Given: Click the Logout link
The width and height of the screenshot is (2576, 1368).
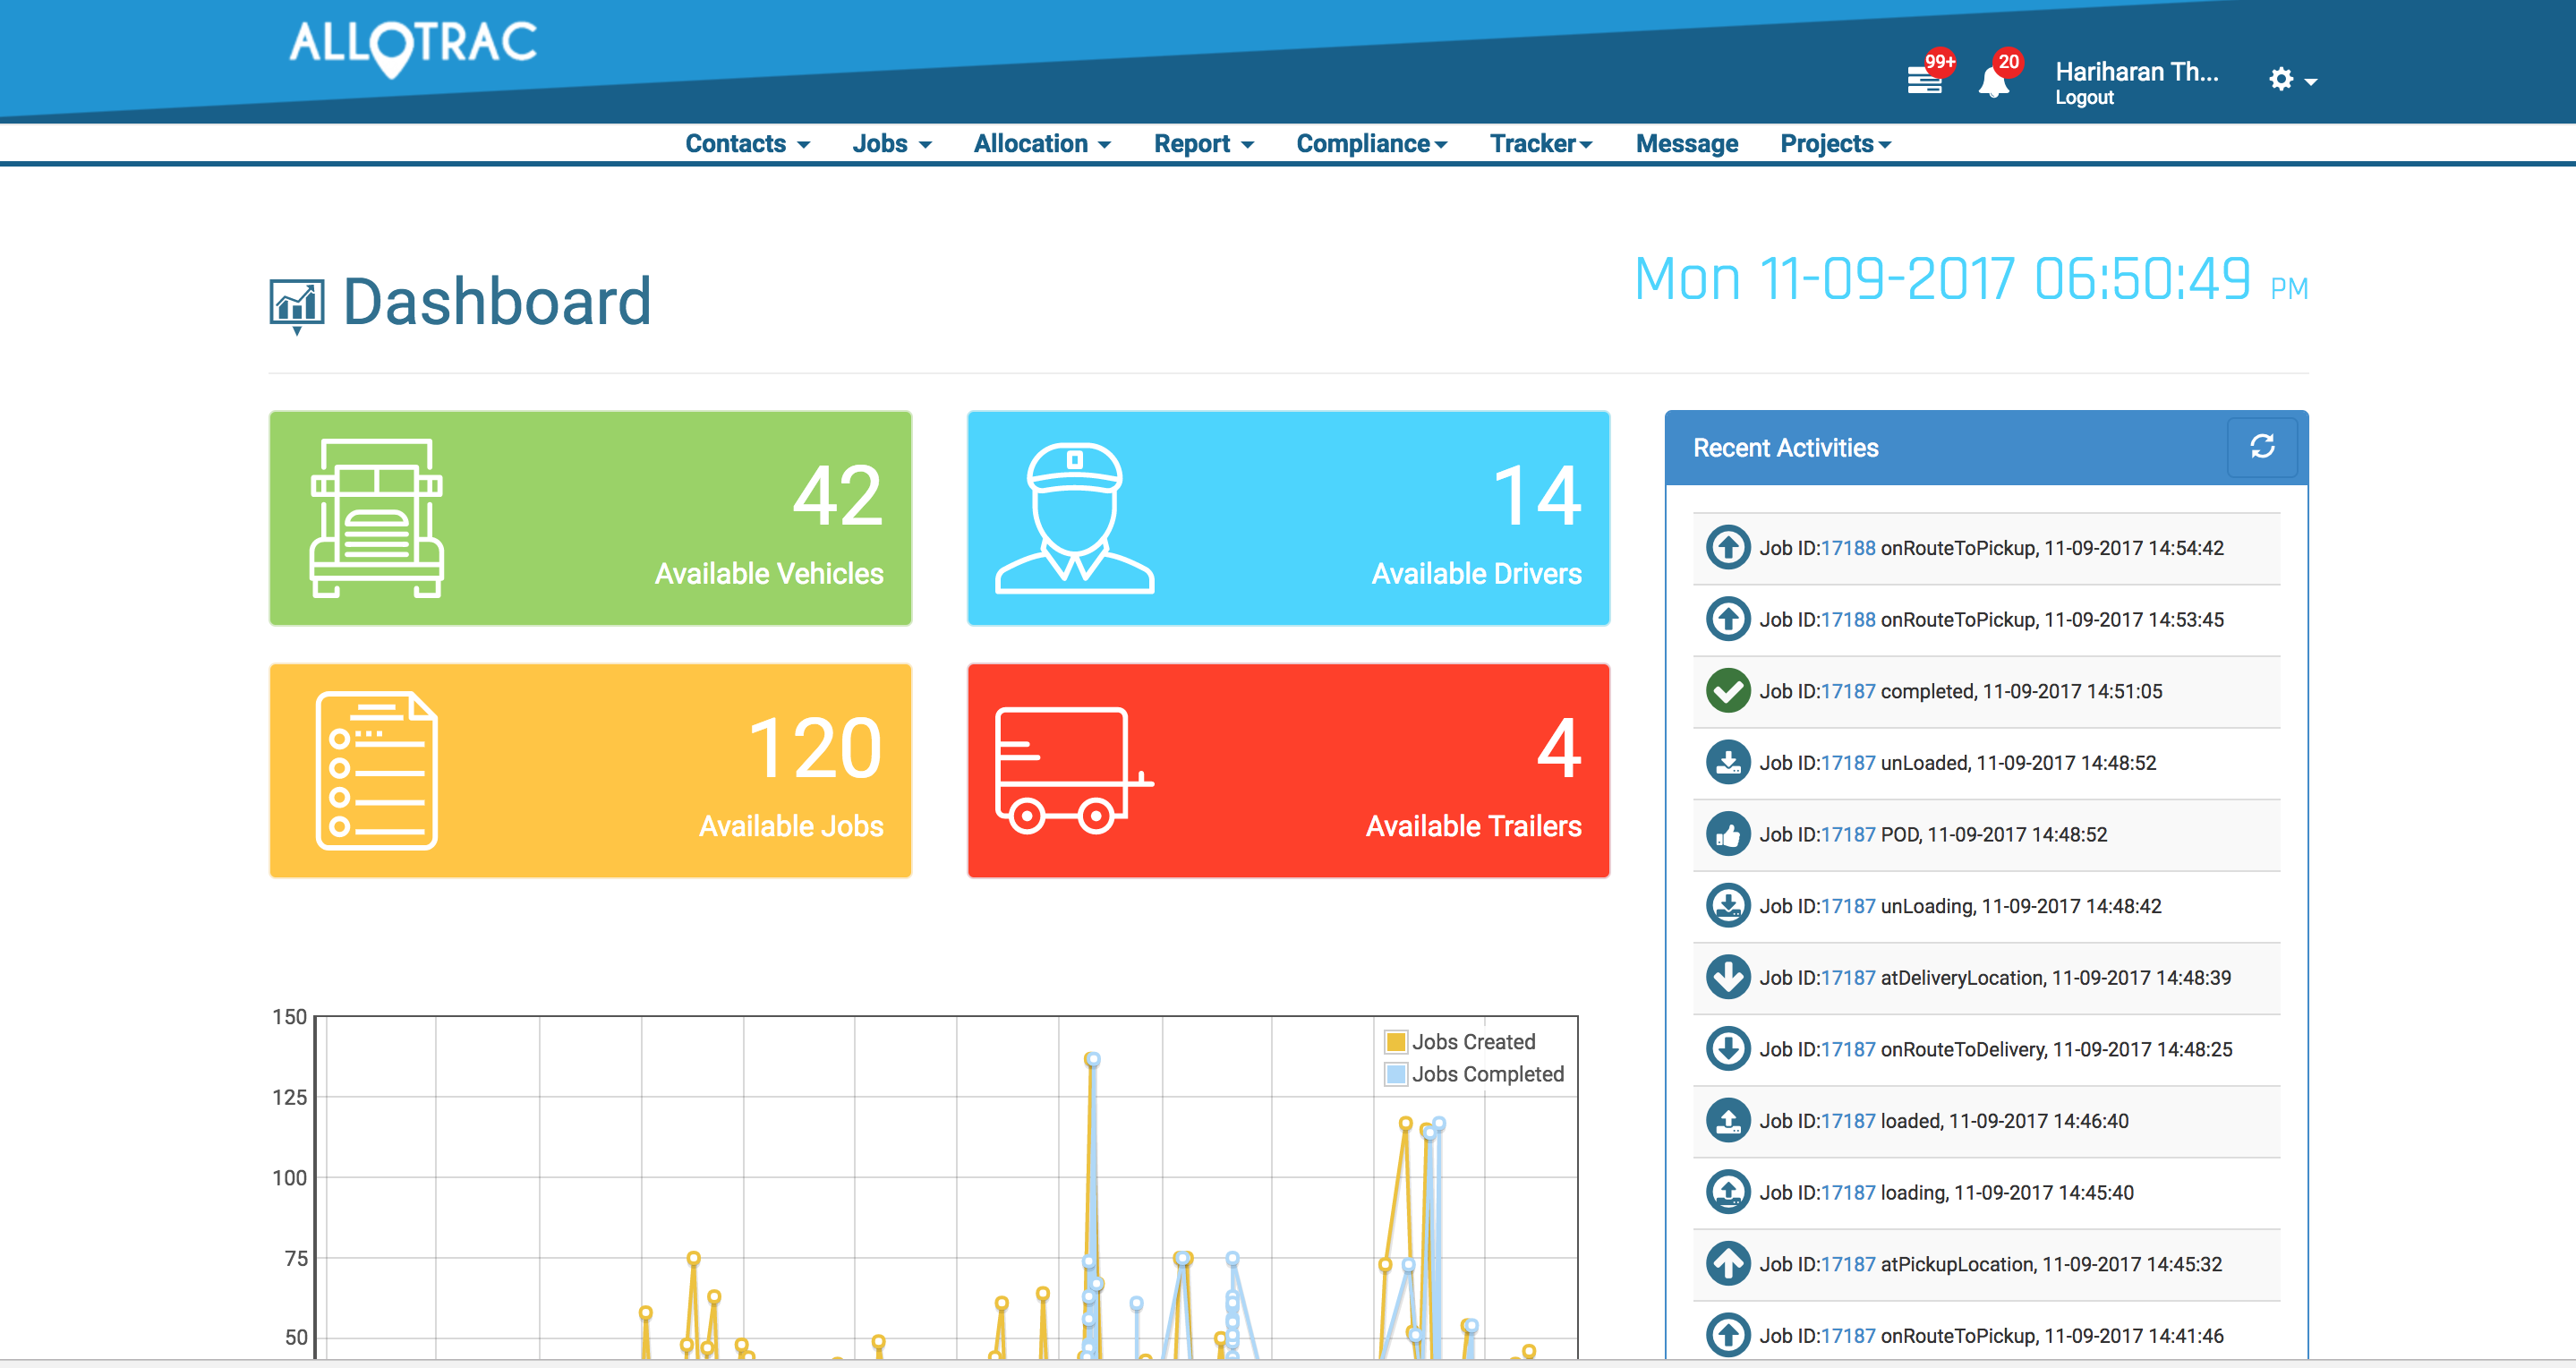Looking at the screenshot, I should click(x=2084, y=98).
